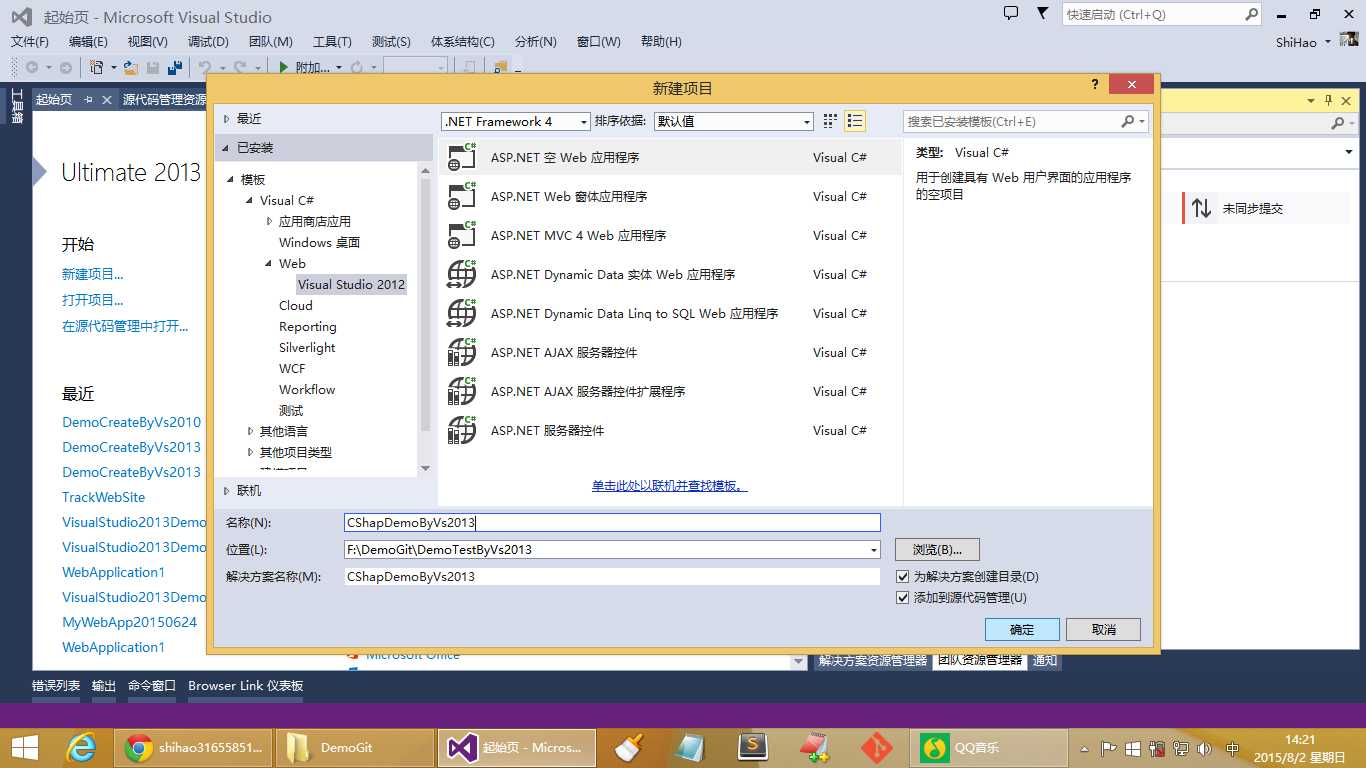Open Sublime Text from taskbar
This screenshot has width=1366, height=768.
click(752, 747)
